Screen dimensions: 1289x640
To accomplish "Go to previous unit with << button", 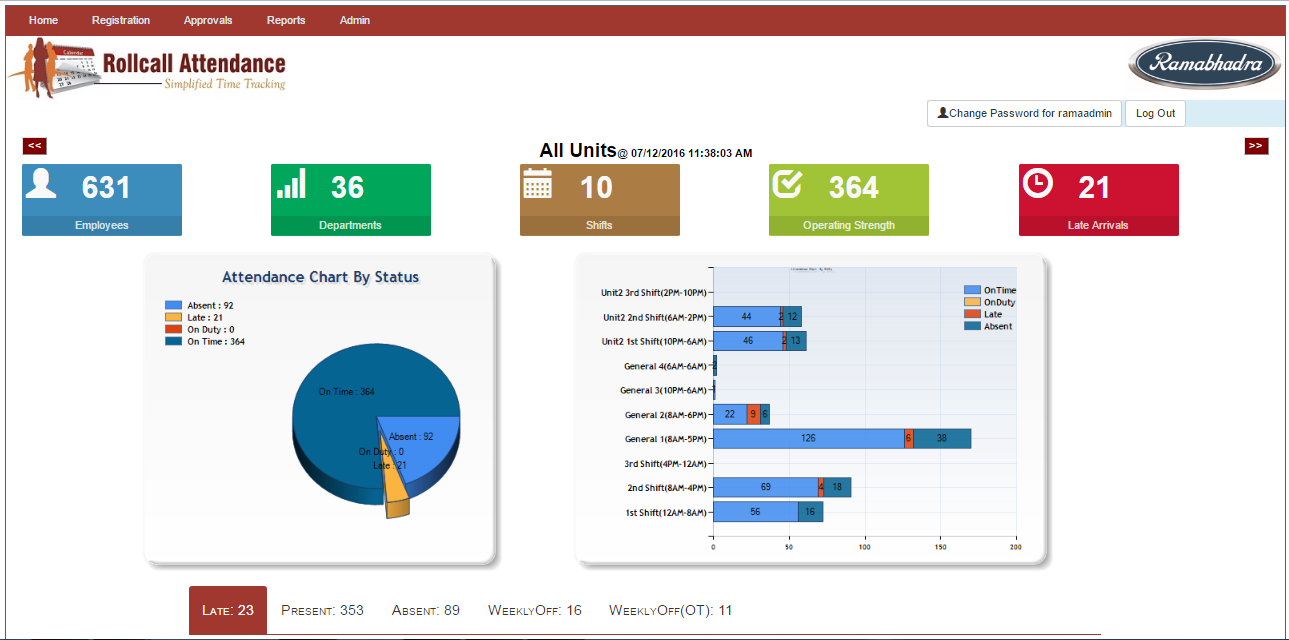I will click(34, 146).
